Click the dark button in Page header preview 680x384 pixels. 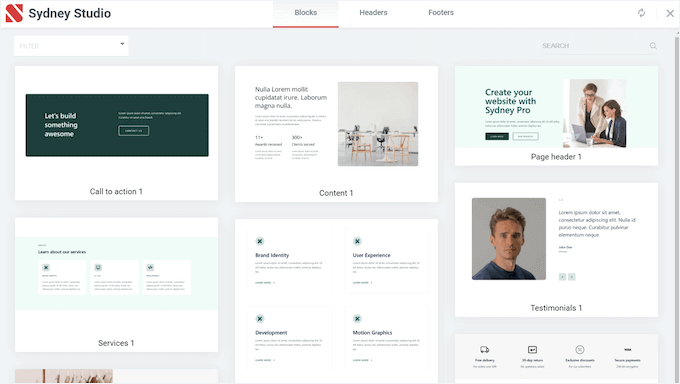point(497,136)
